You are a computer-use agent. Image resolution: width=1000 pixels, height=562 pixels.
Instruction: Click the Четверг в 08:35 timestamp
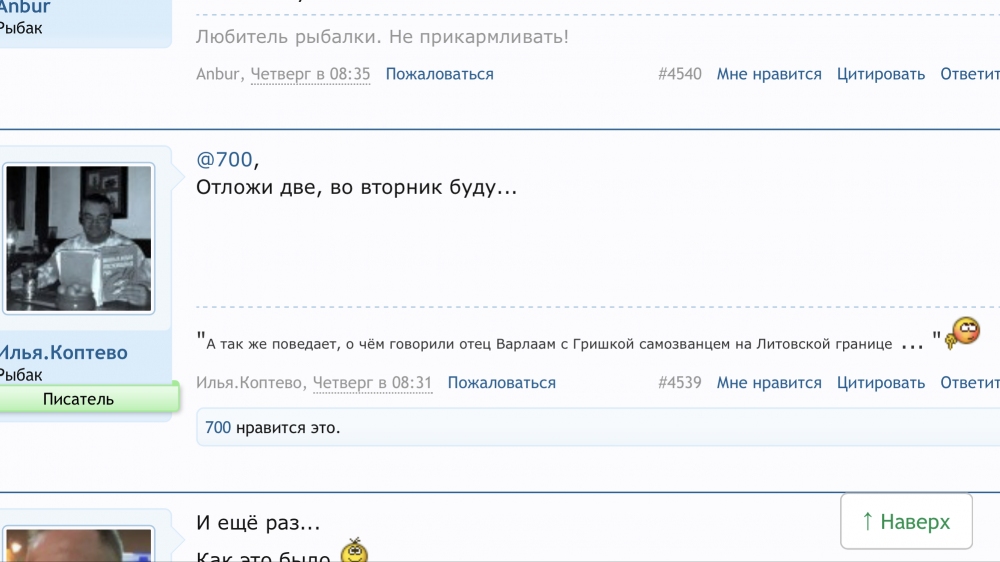(x=310, y=74)
